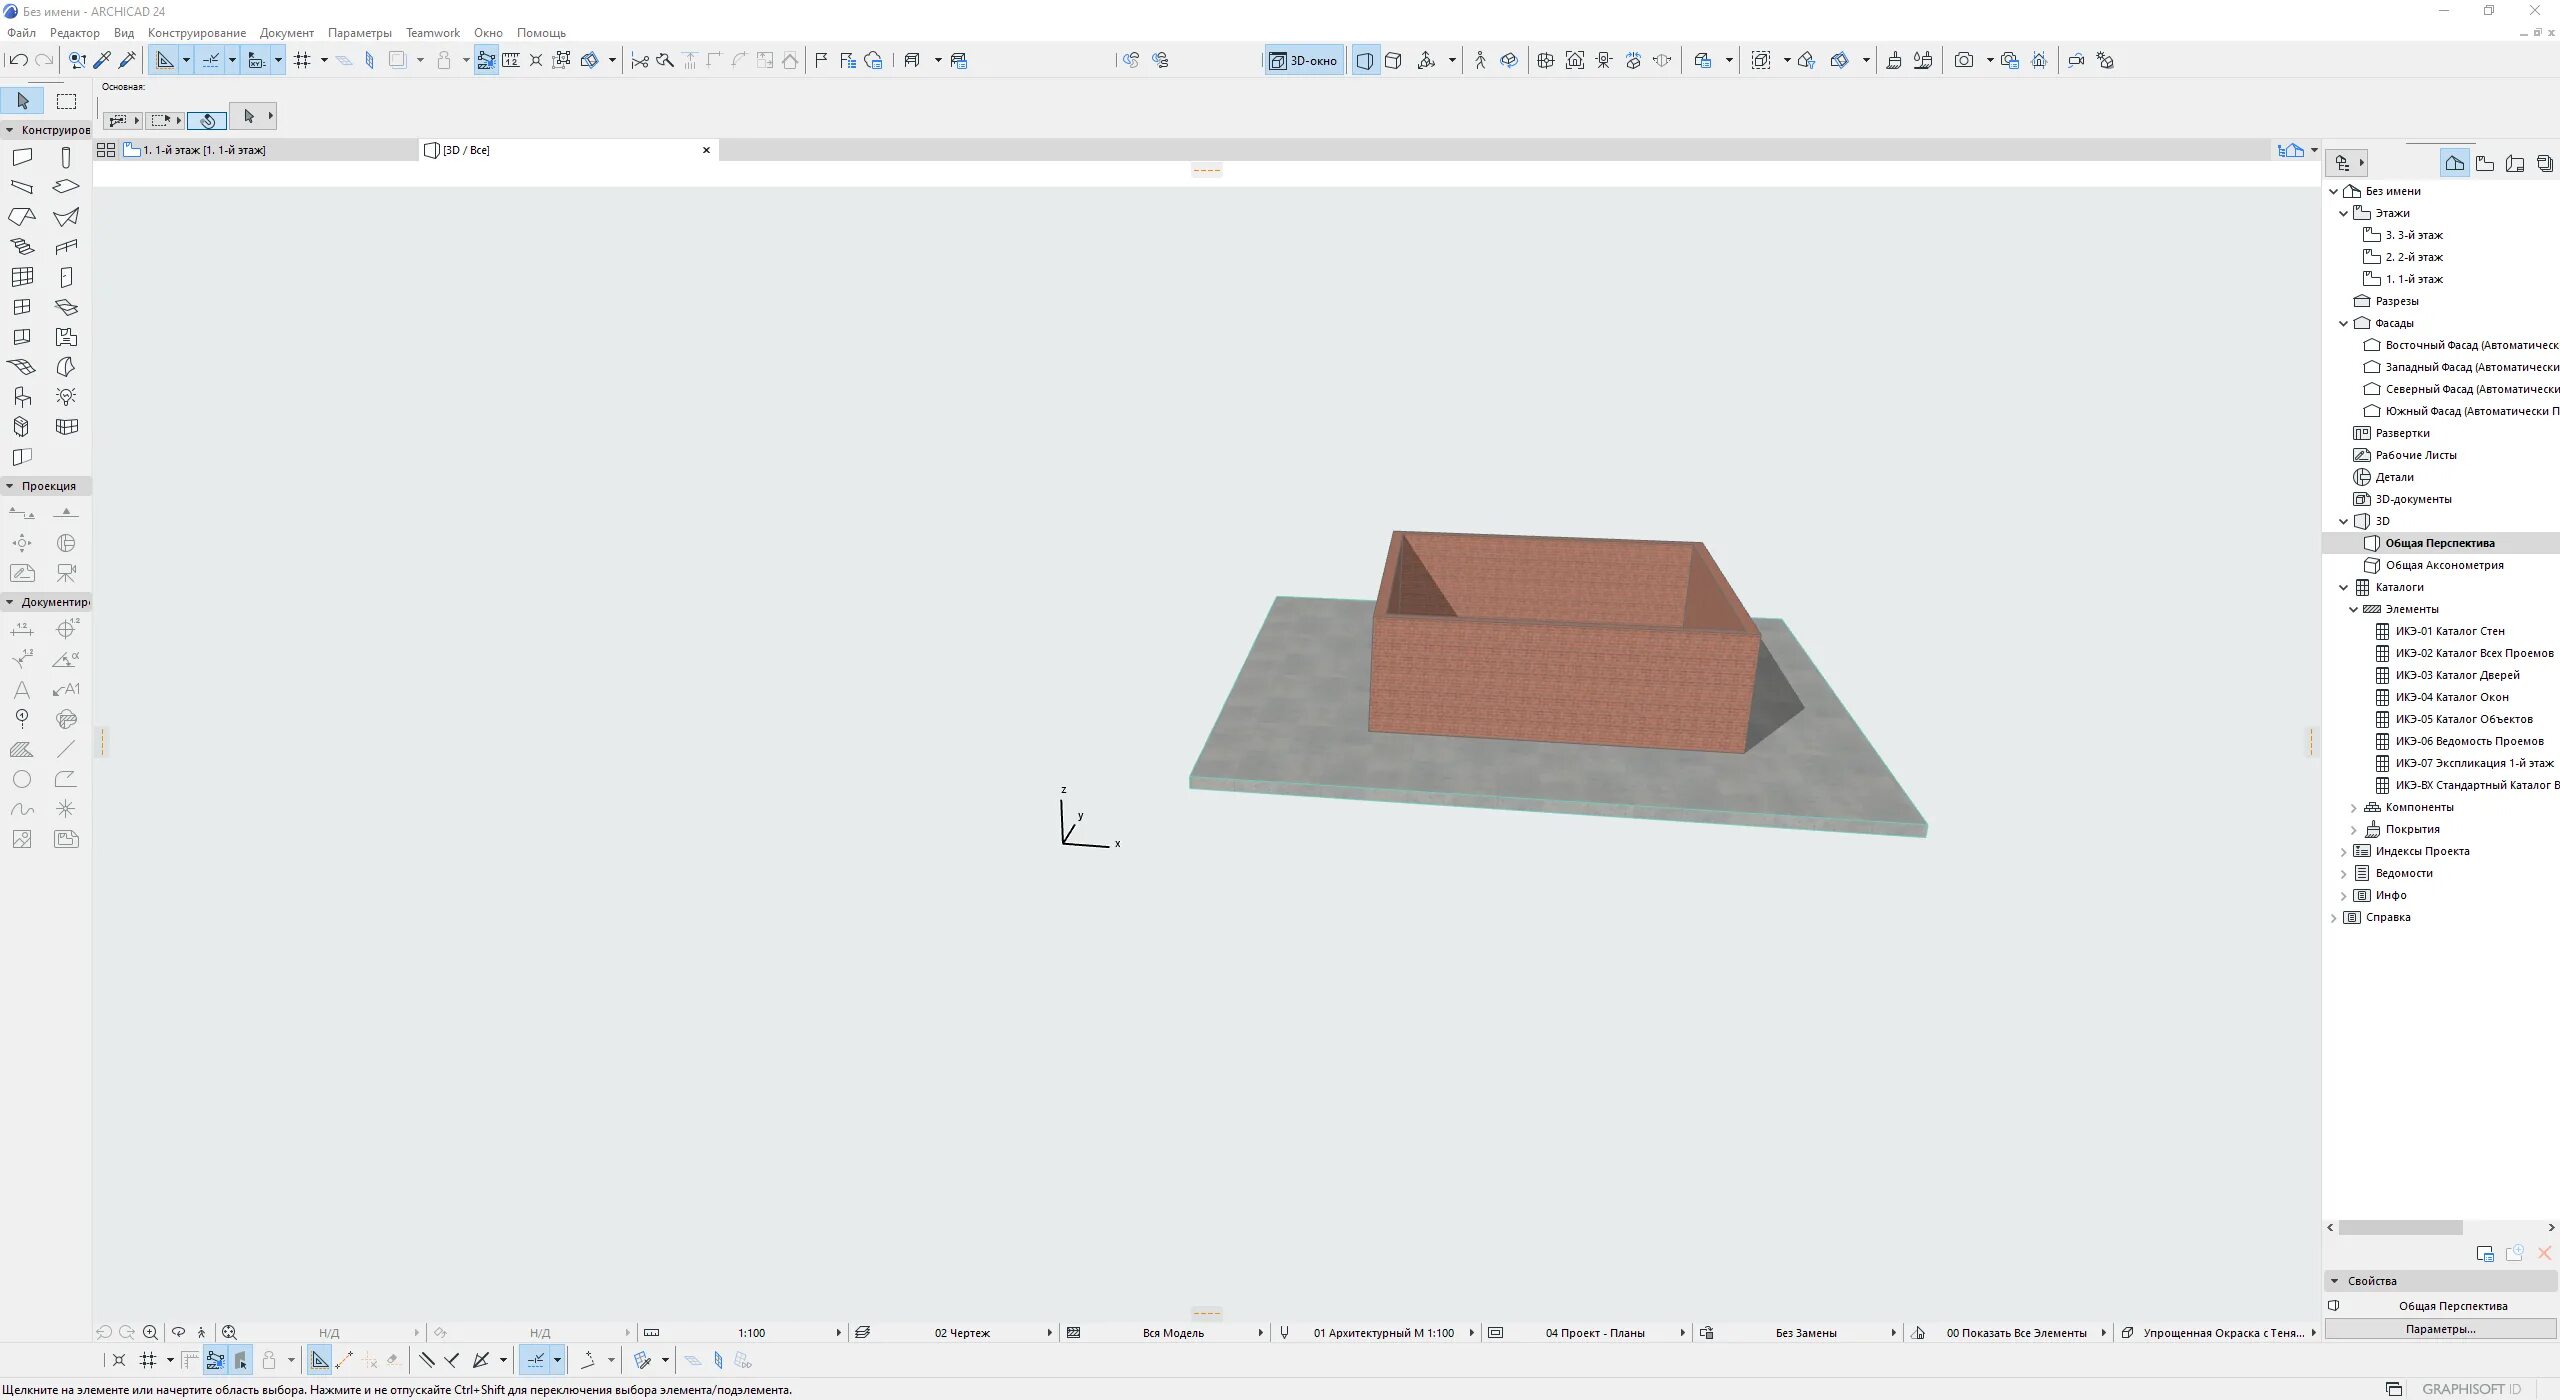Close the 3D / Все tab
The image size is (2560, 1400).
[706, 150]
